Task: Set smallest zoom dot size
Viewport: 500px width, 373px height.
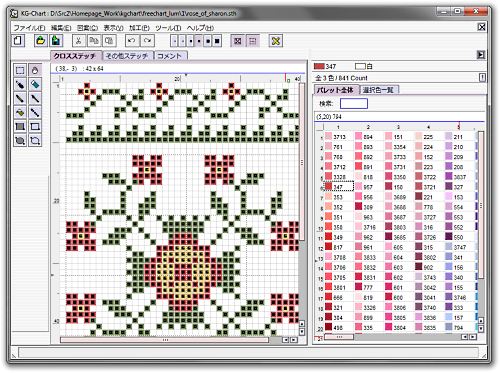Action: pos(174,41)
